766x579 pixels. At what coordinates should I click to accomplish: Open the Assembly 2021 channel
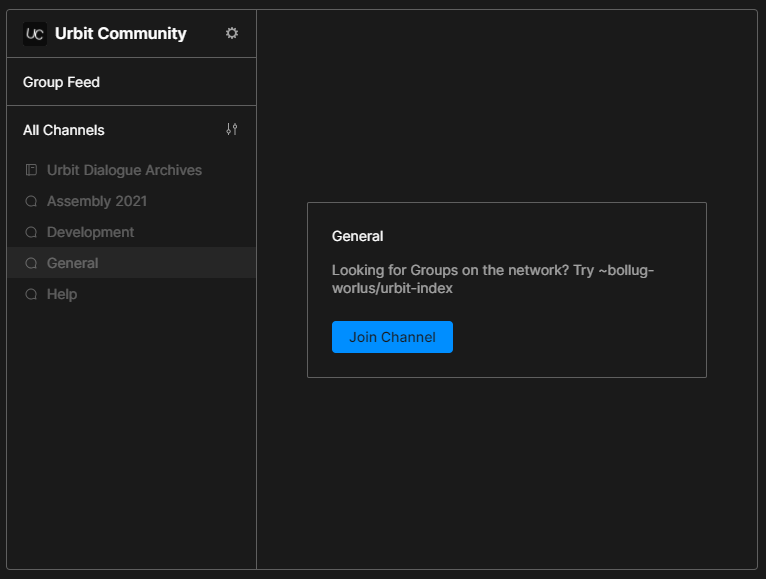[x=131, y=201]
